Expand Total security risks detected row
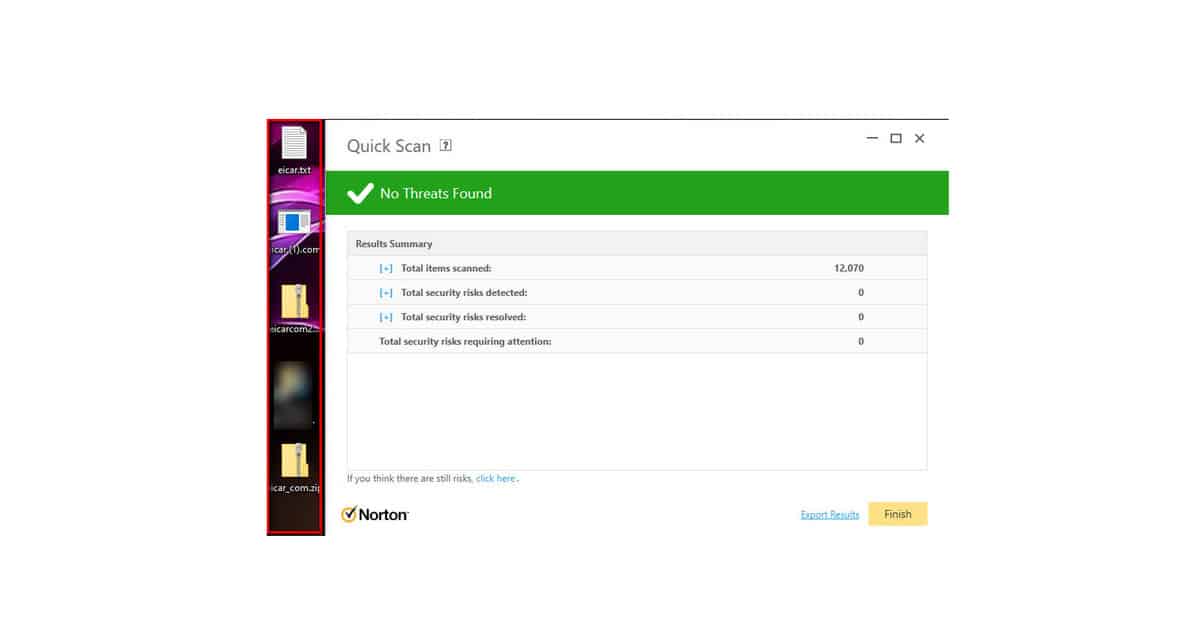 (x=386, y=293)
